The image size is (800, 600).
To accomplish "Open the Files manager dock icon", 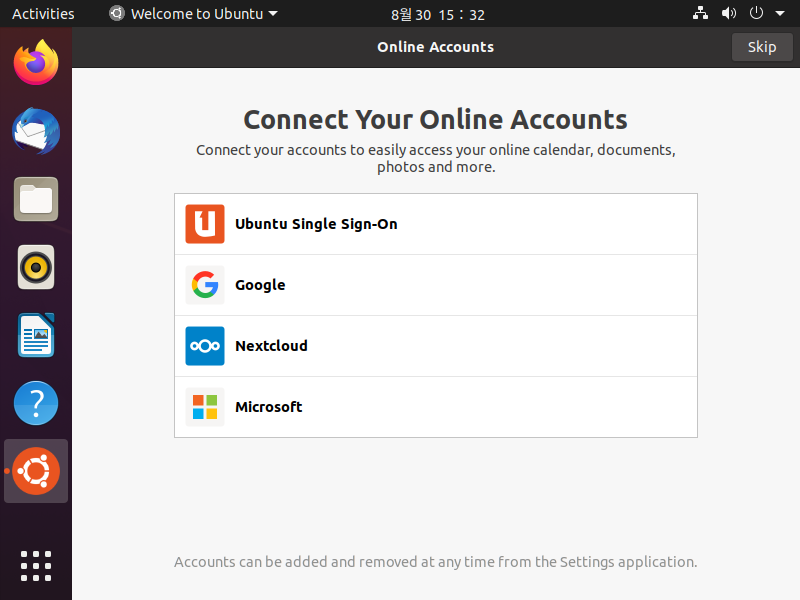I will click(36, 199).
